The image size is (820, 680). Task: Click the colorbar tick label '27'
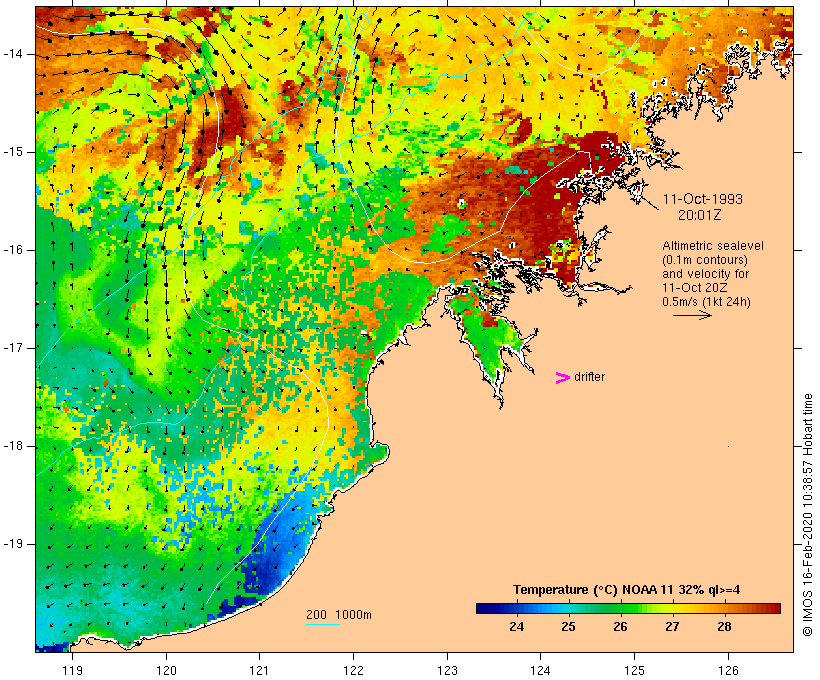(672, 626)
